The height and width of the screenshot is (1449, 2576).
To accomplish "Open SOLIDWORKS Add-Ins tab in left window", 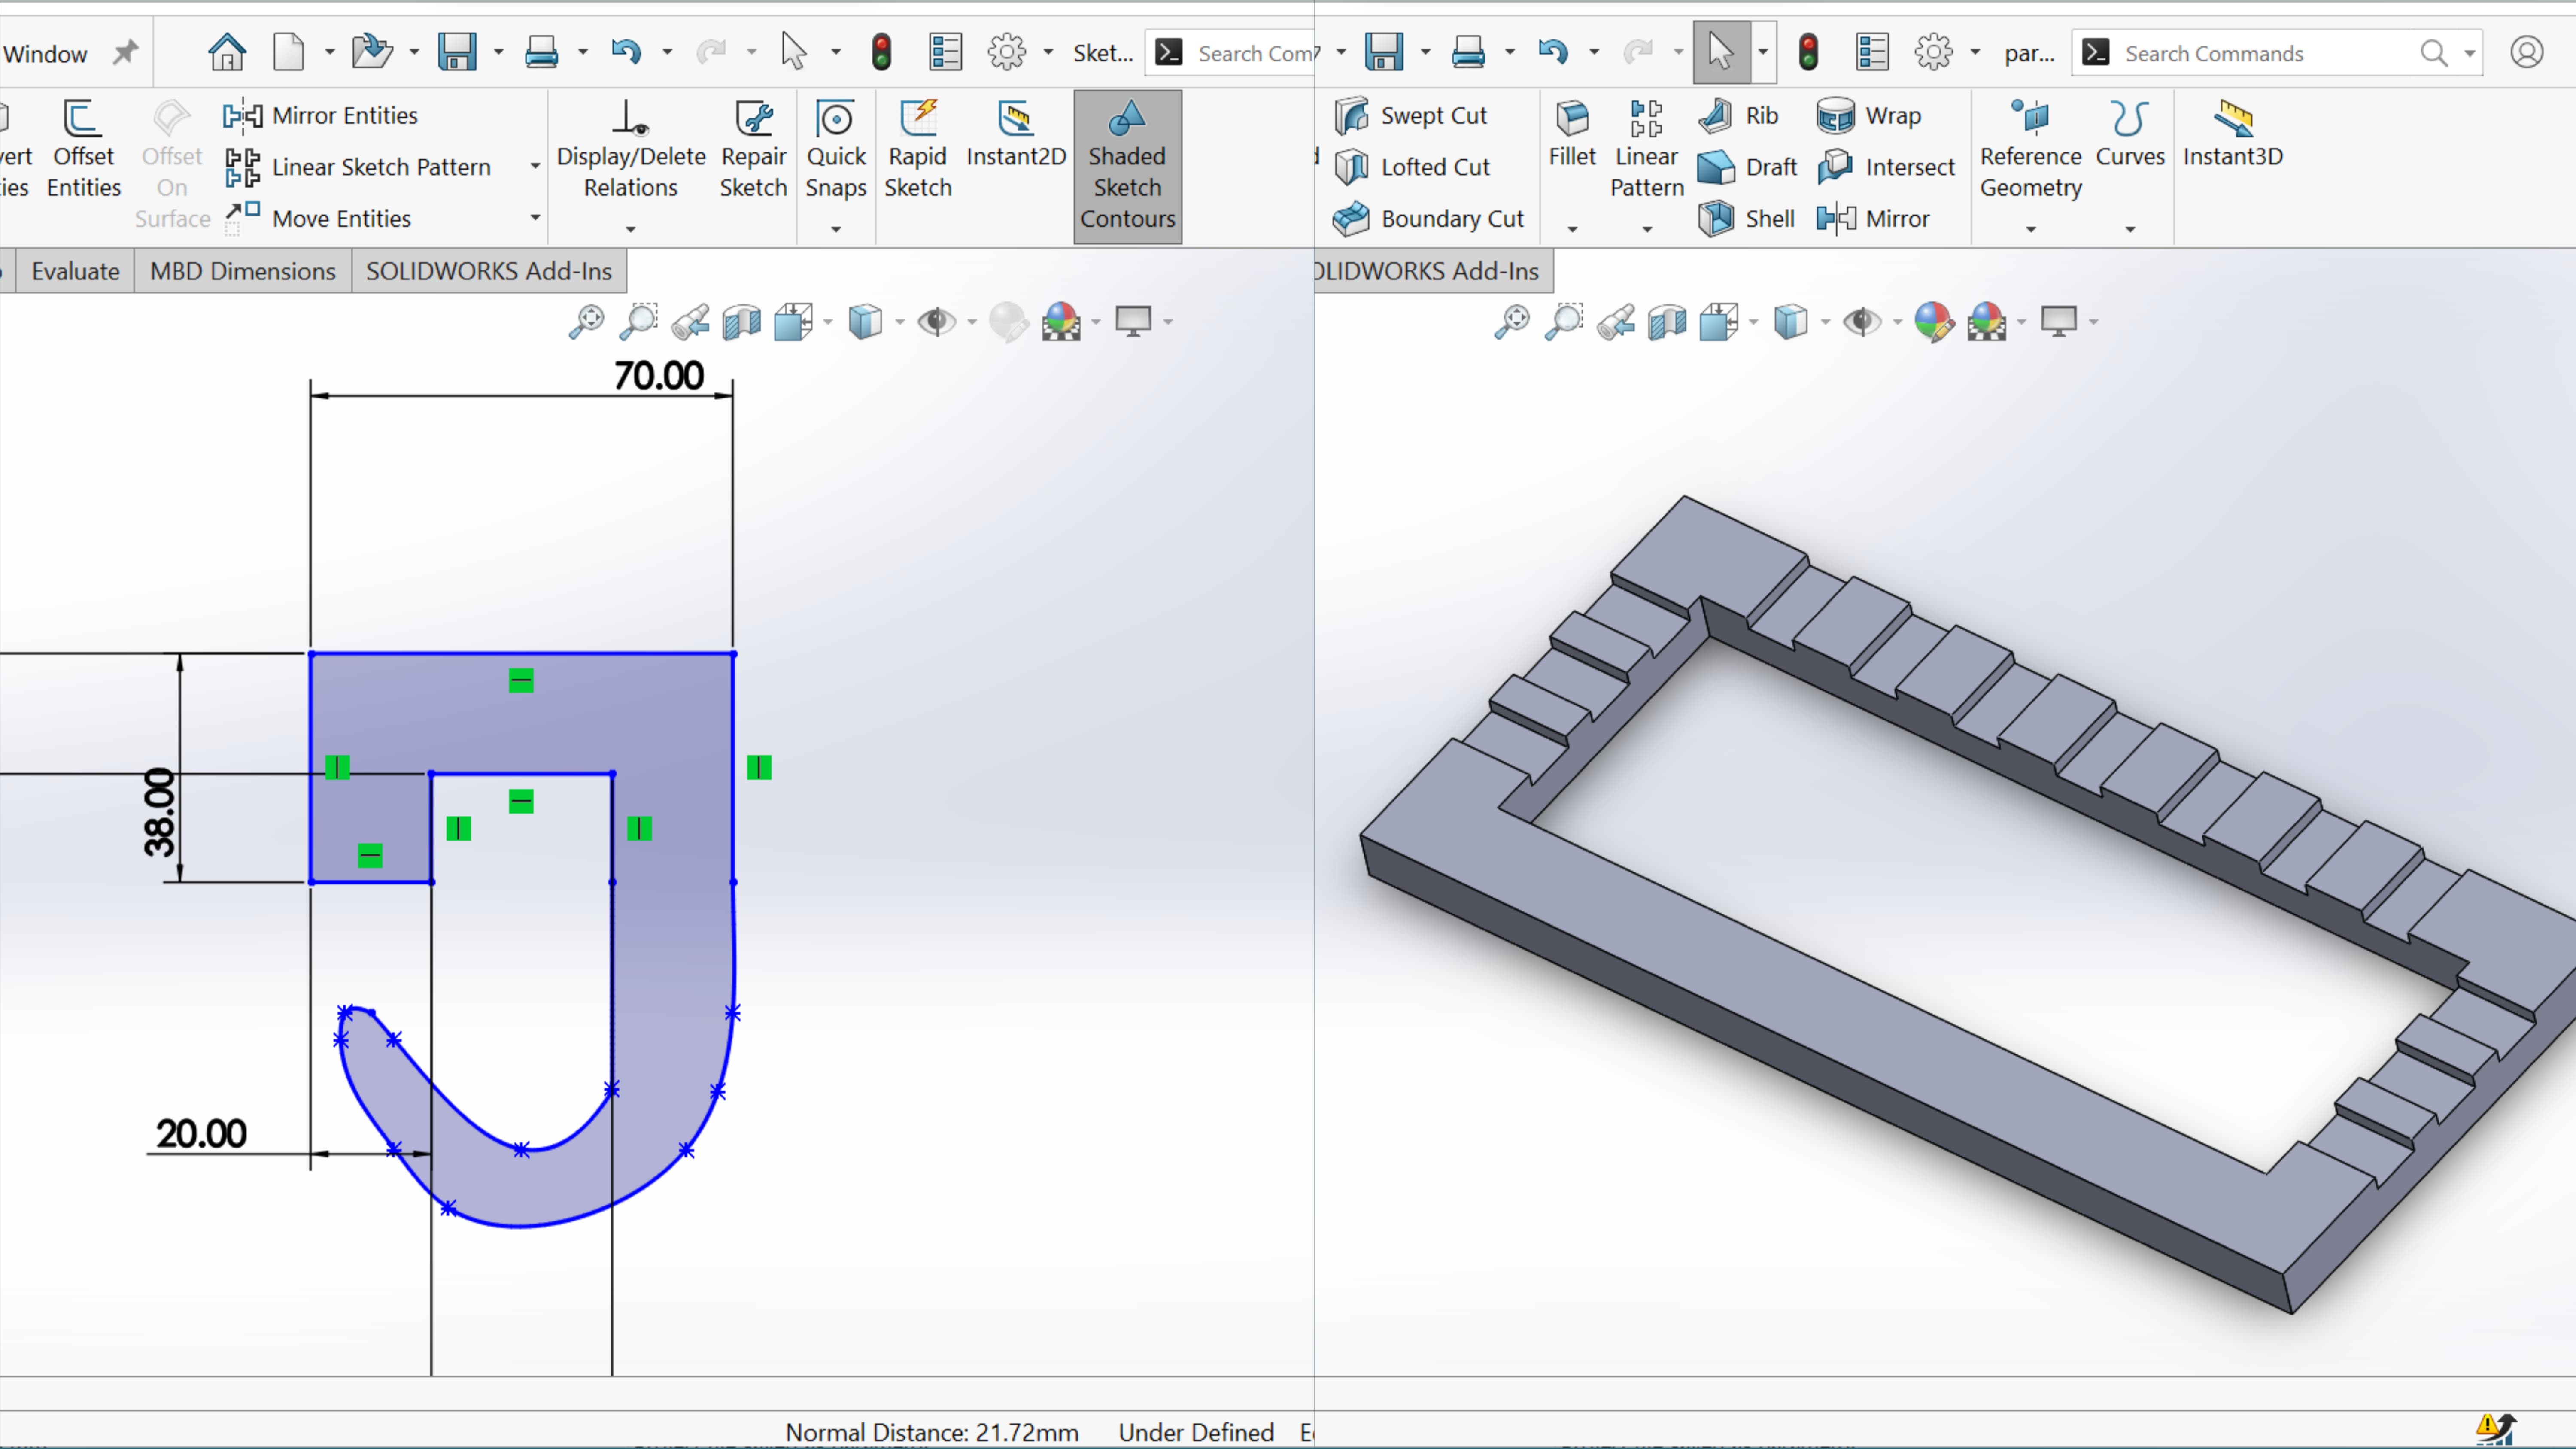I will (489, 271).
